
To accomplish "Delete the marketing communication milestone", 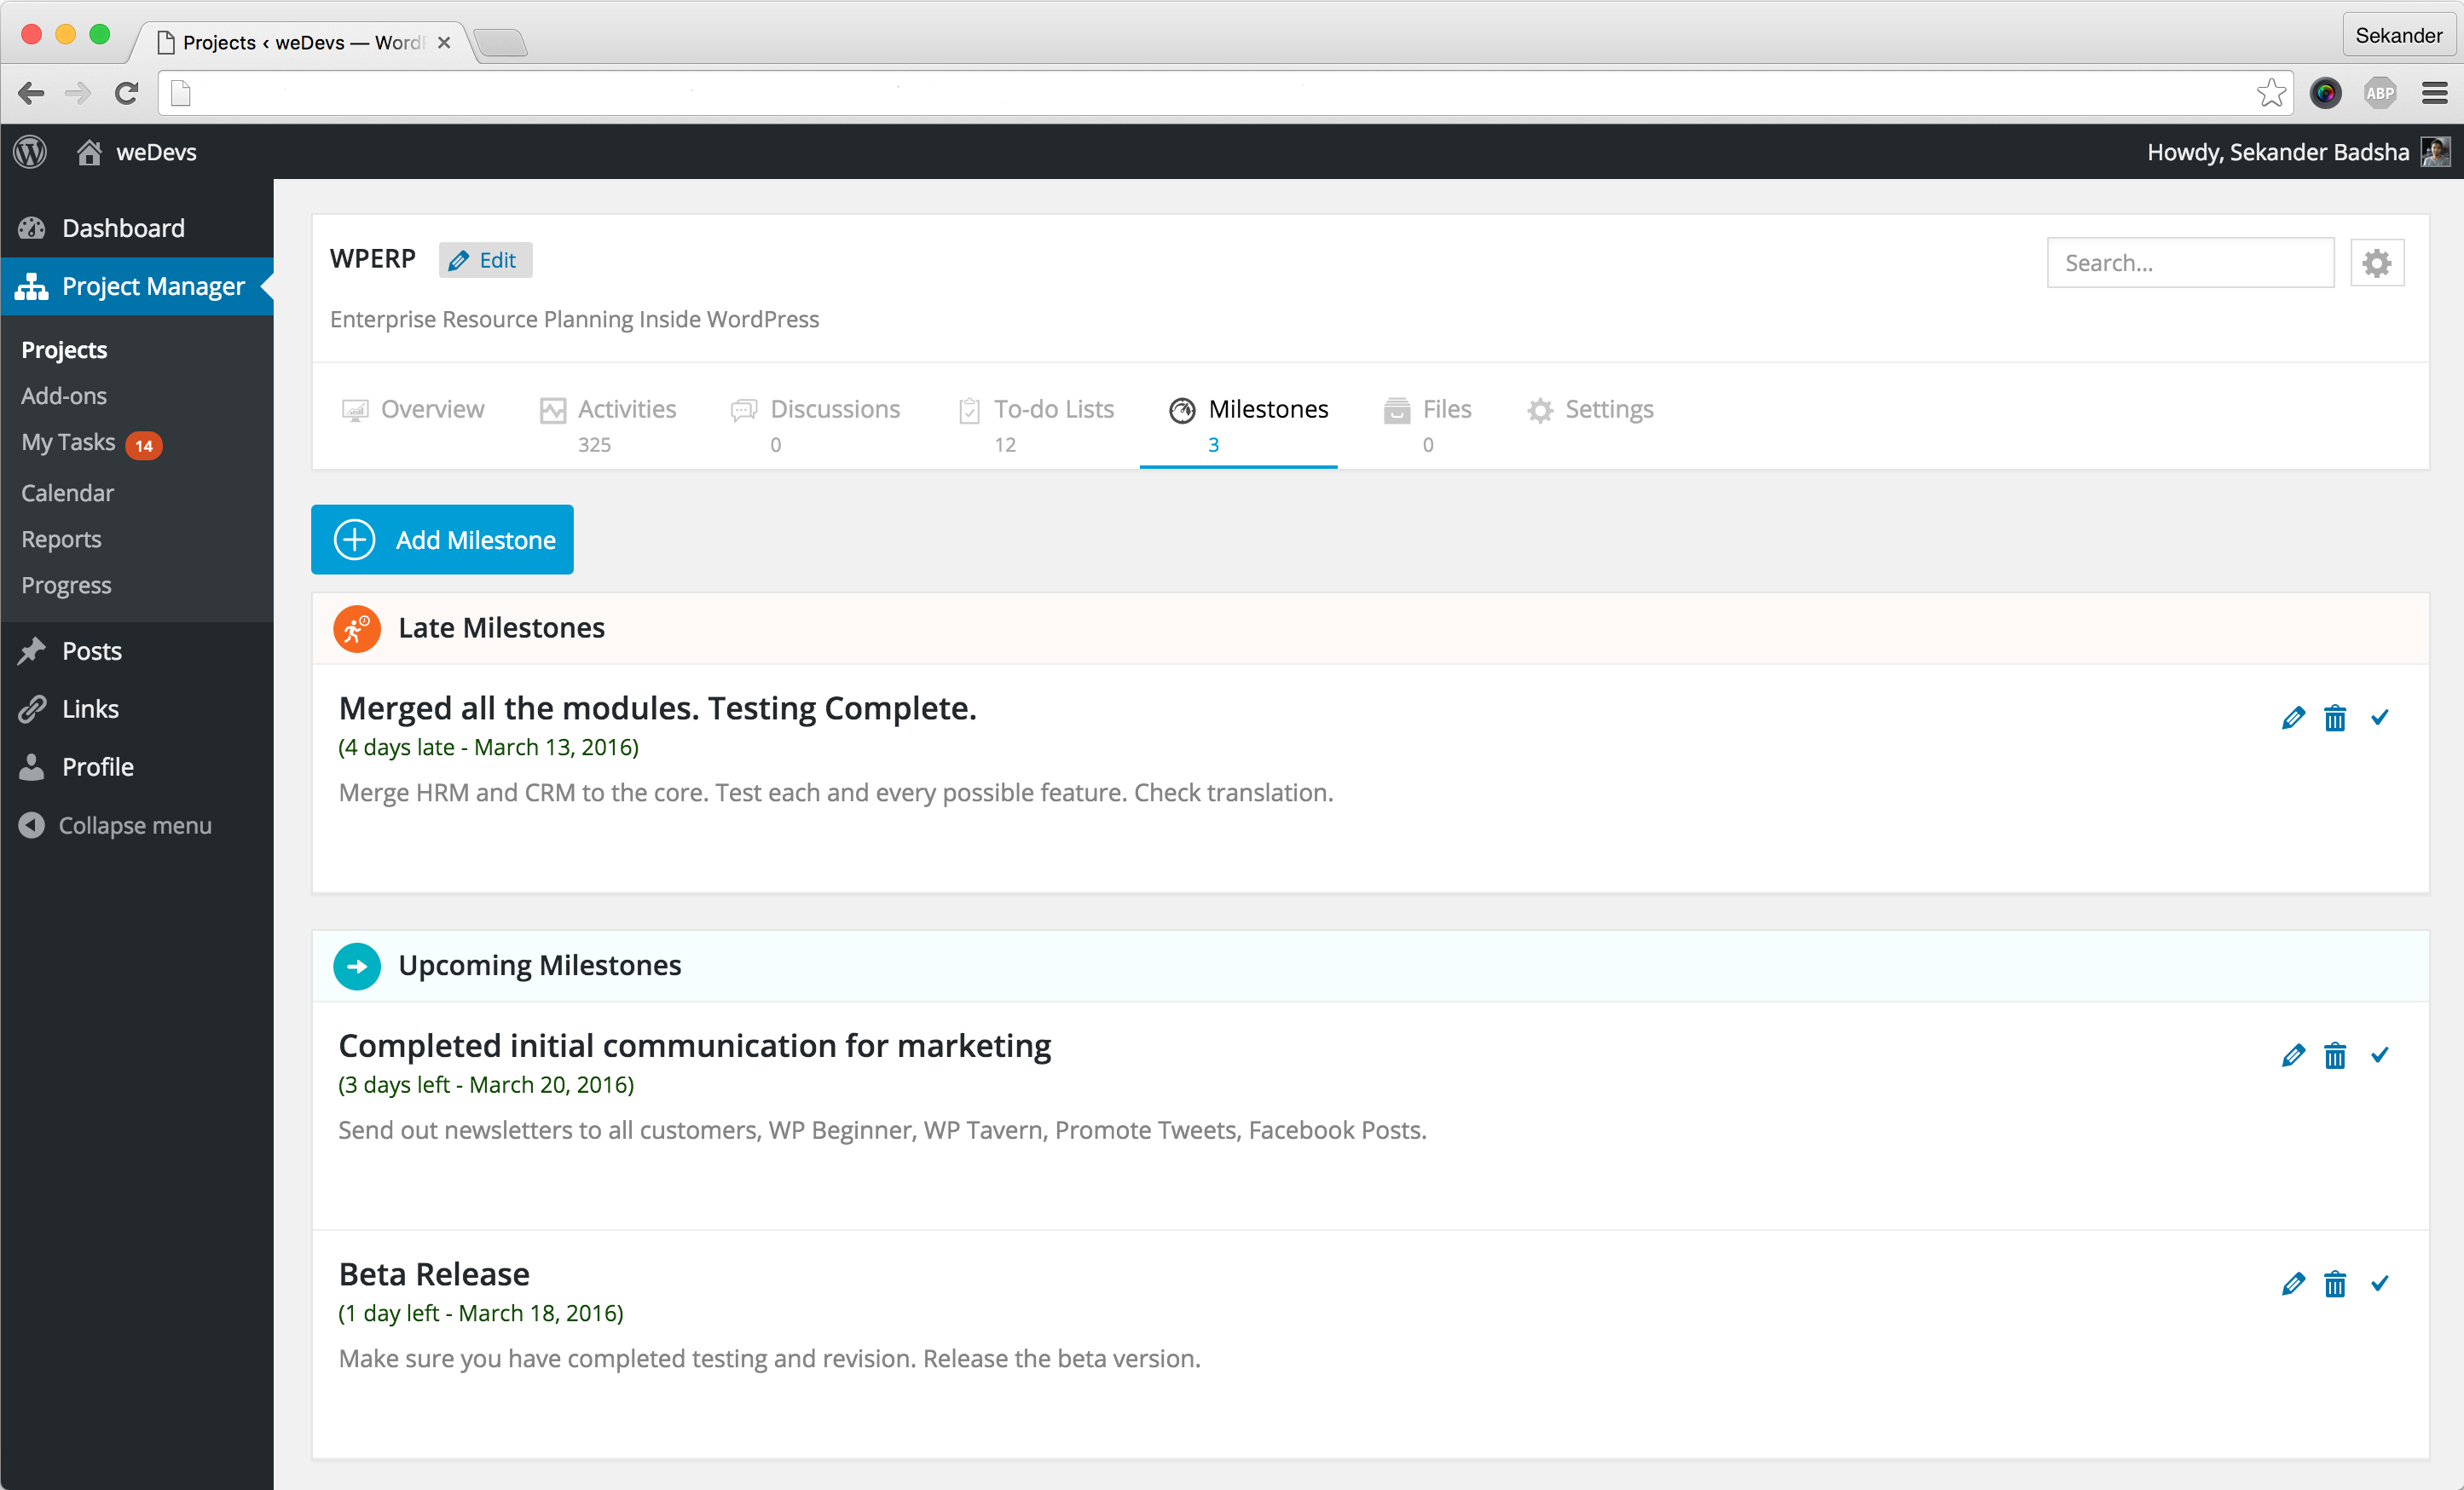I will coord(2335,1056).
